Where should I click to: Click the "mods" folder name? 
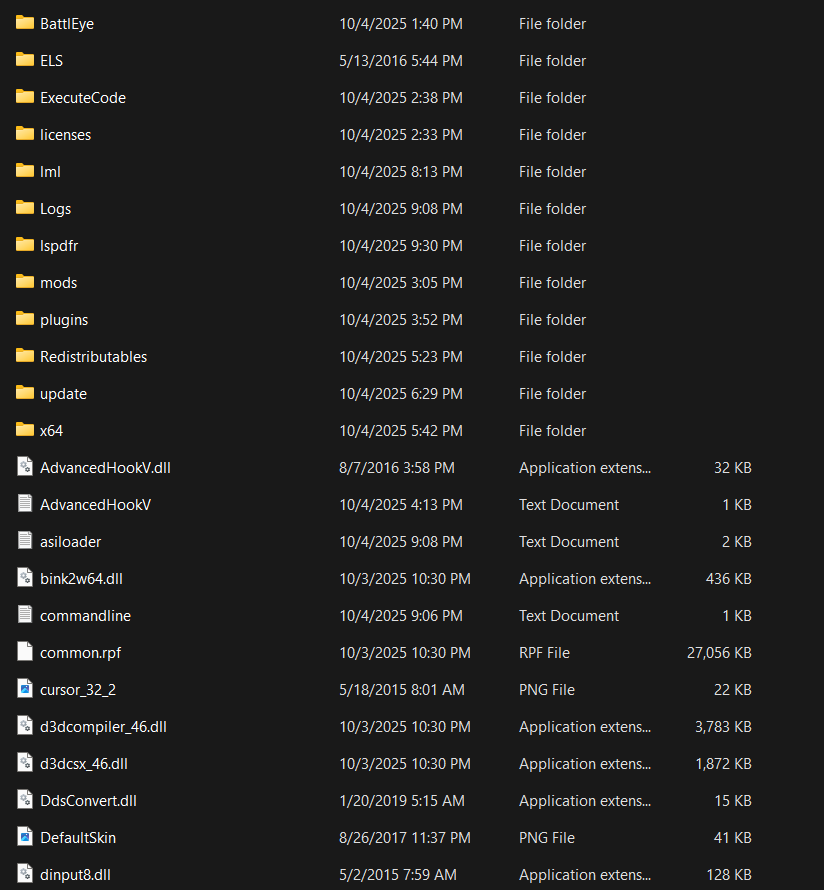58,283
